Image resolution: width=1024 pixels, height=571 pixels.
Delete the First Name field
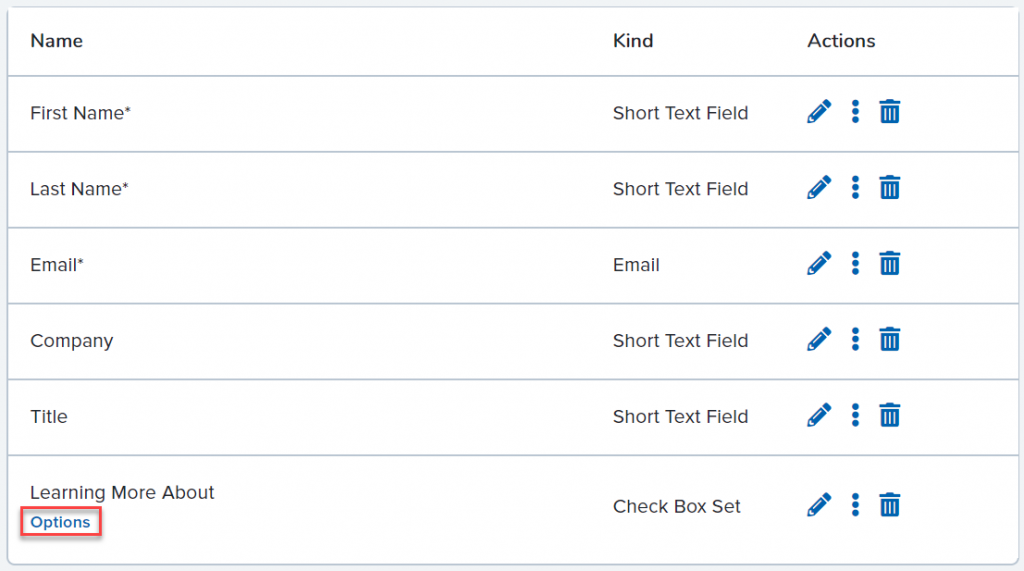click(889, 112)
